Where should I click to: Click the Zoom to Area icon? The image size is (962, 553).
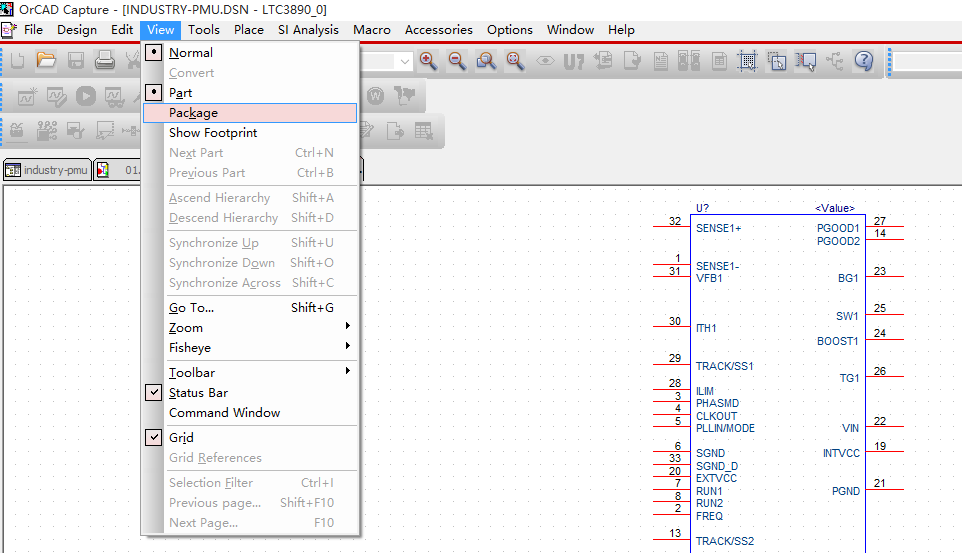486,61
